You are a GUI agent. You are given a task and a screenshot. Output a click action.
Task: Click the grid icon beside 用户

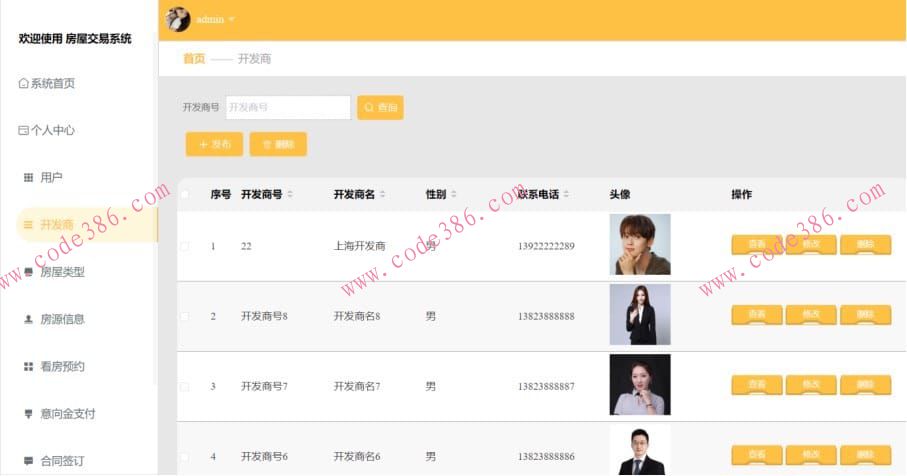tap(28, 177)
